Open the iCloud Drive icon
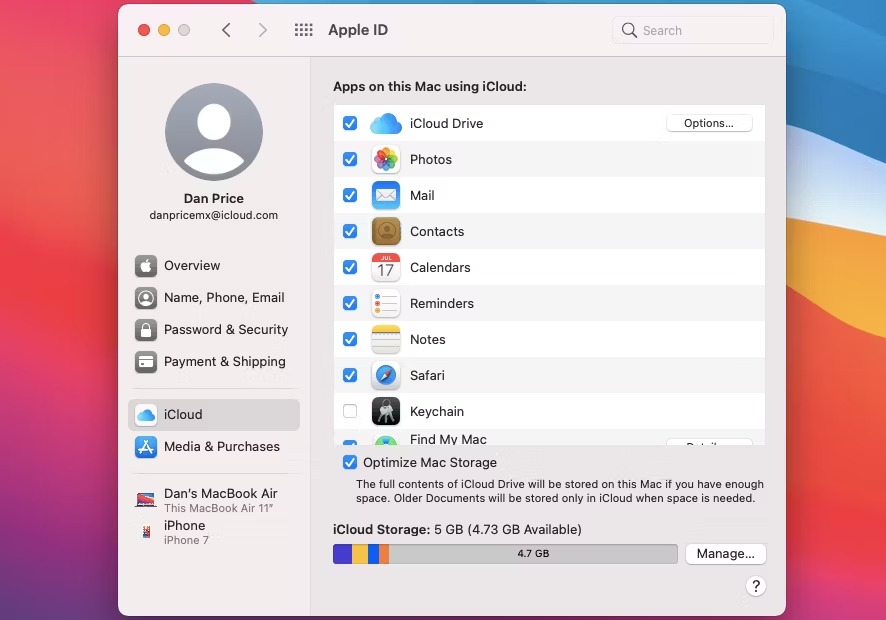This screenshot has height=620, width=886. 385,123
